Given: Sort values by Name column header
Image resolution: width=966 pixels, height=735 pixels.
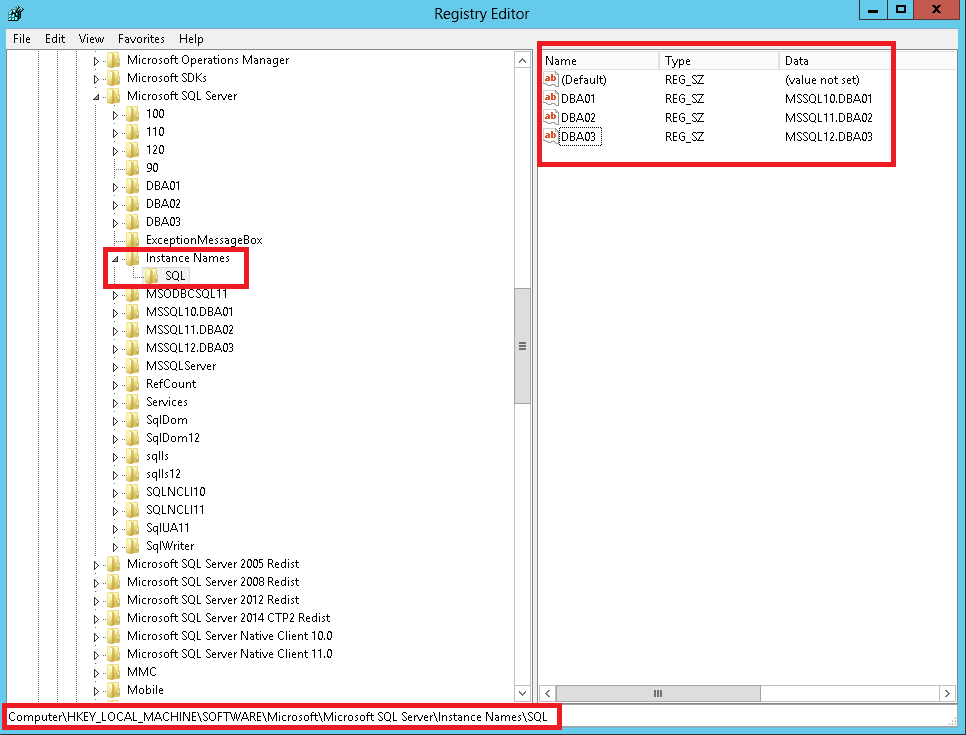Looking at the screenshot, I should coord(598,61).
